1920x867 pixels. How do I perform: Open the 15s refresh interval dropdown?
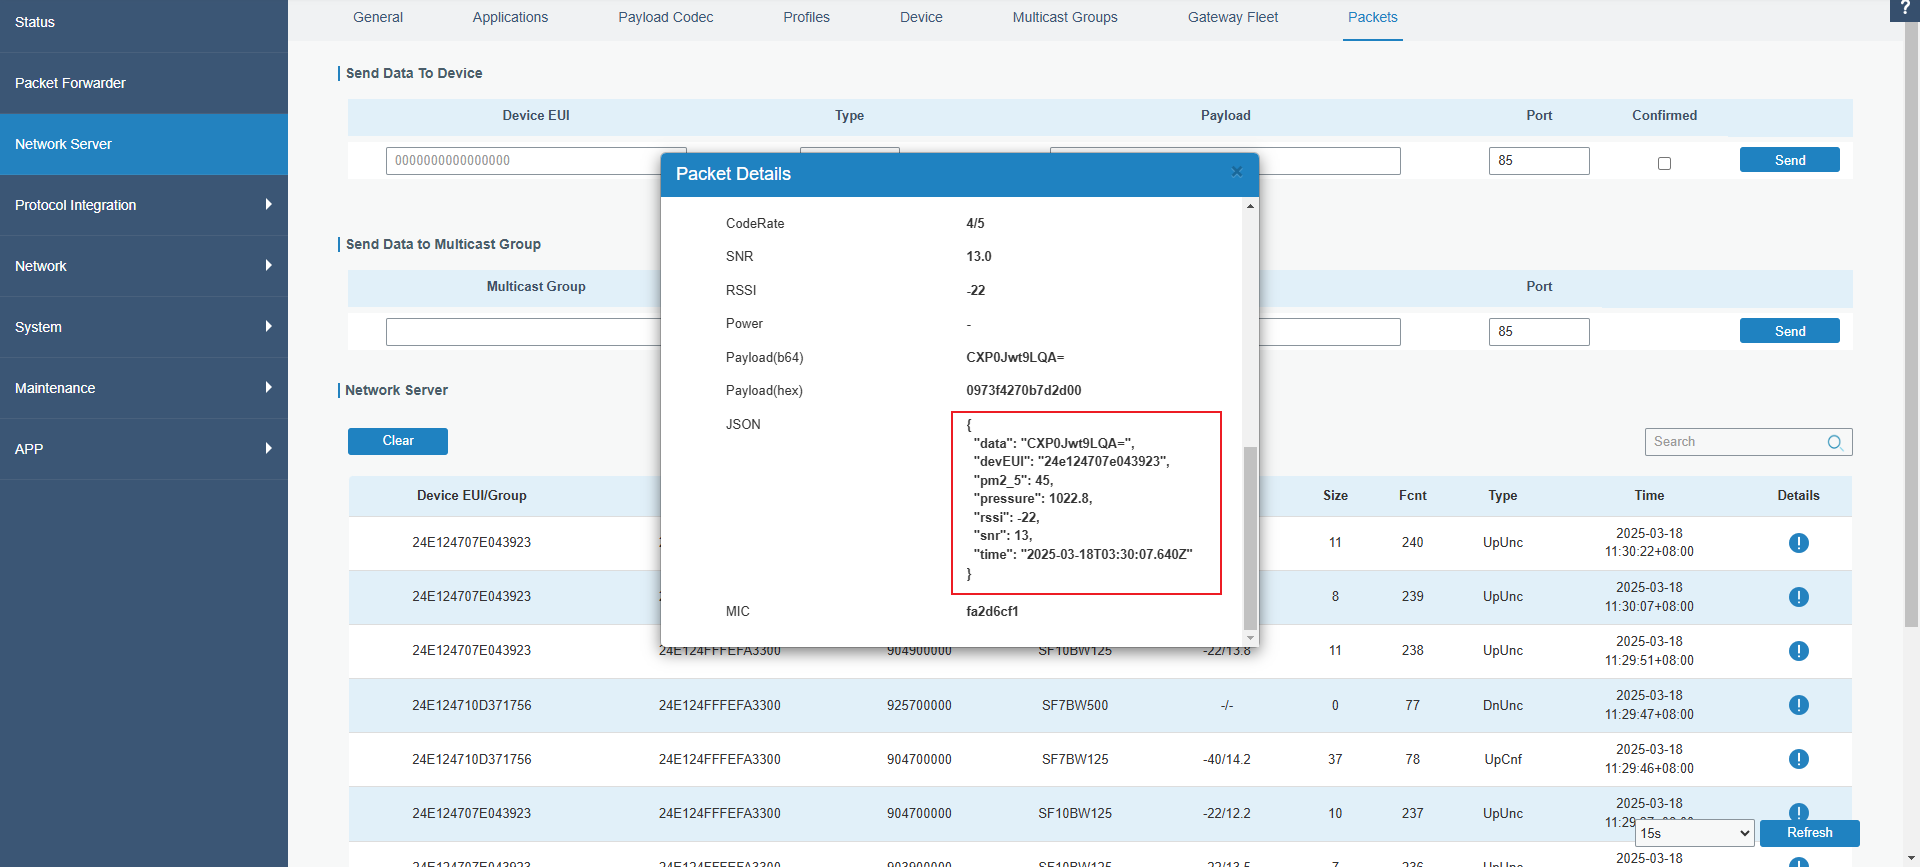pyautogui.click(x=1695, y=833)
